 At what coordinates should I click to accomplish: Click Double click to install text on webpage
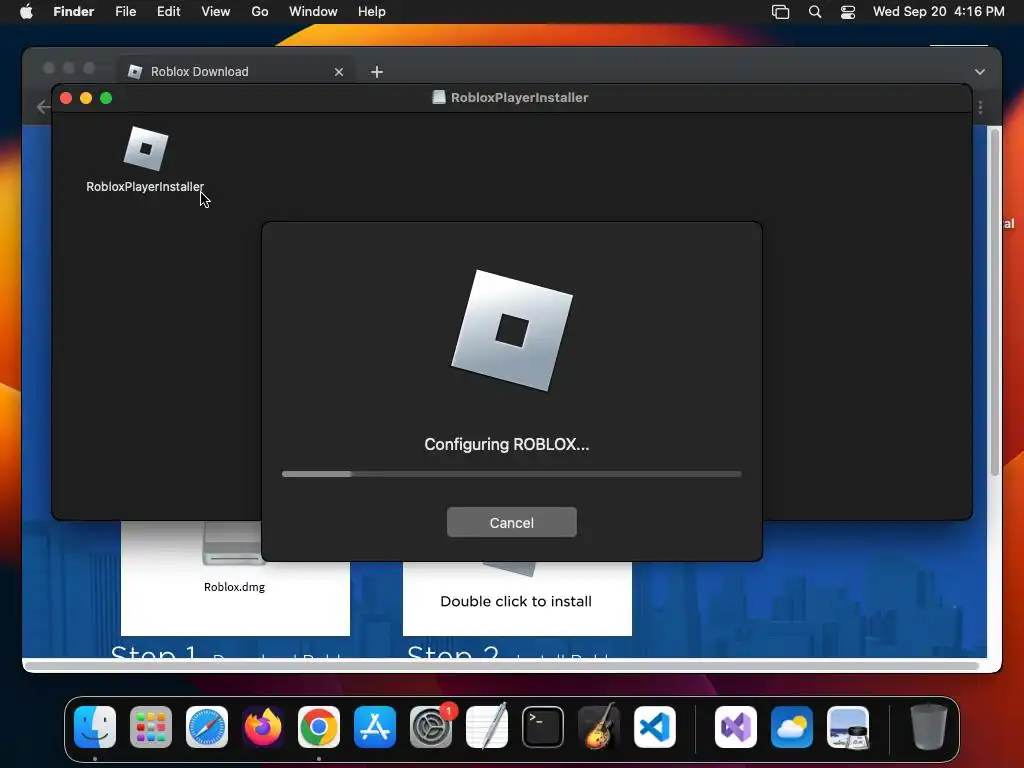coord(516,601)
